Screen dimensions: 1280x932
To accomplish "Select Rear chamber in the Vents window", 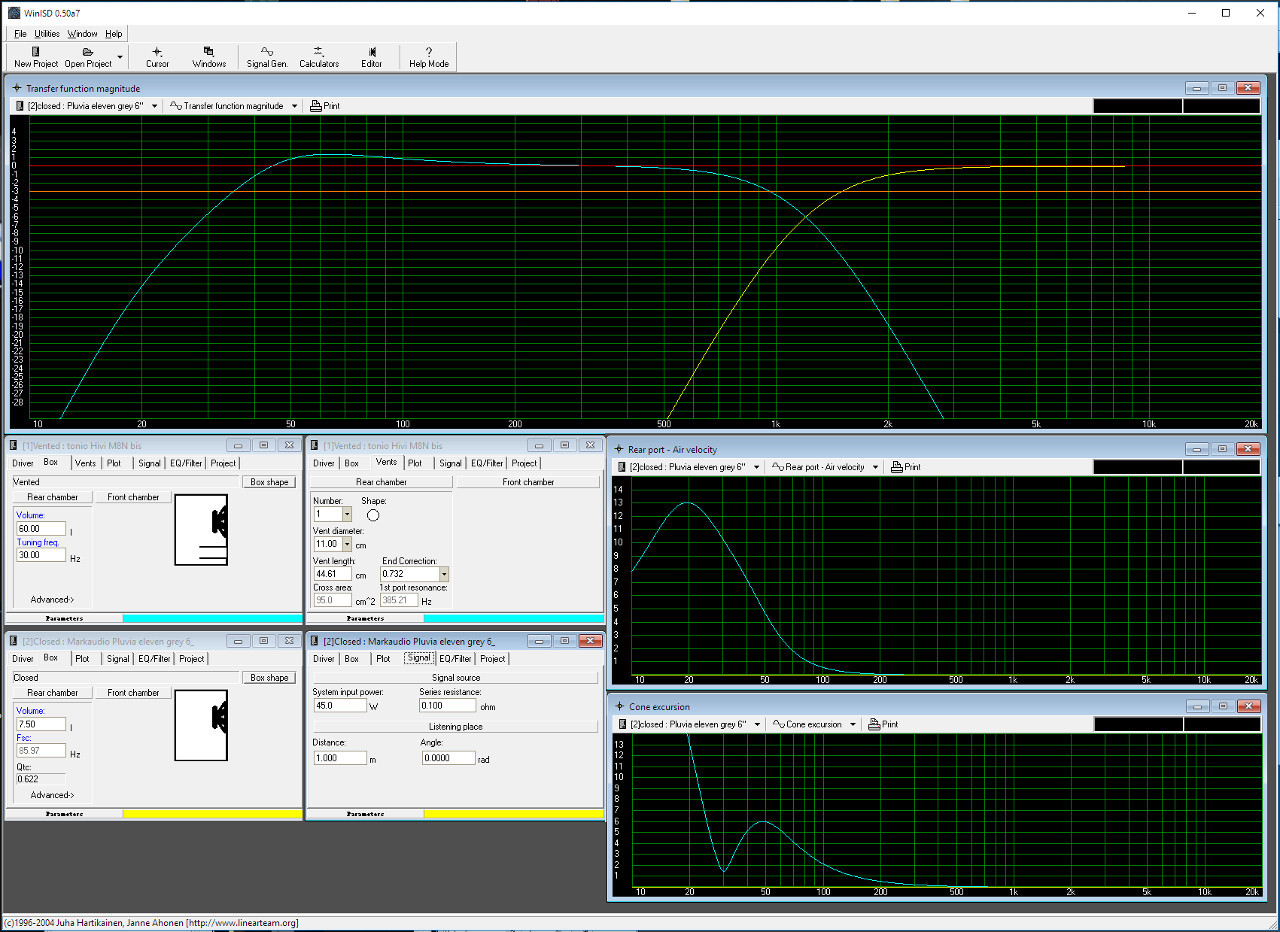I will [381, 482].
